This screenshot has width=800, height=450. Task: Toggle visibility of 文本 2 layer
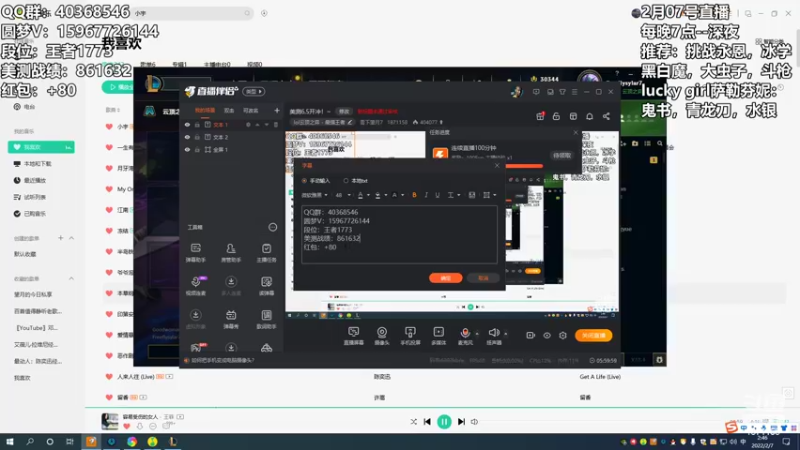pos(187,137)
